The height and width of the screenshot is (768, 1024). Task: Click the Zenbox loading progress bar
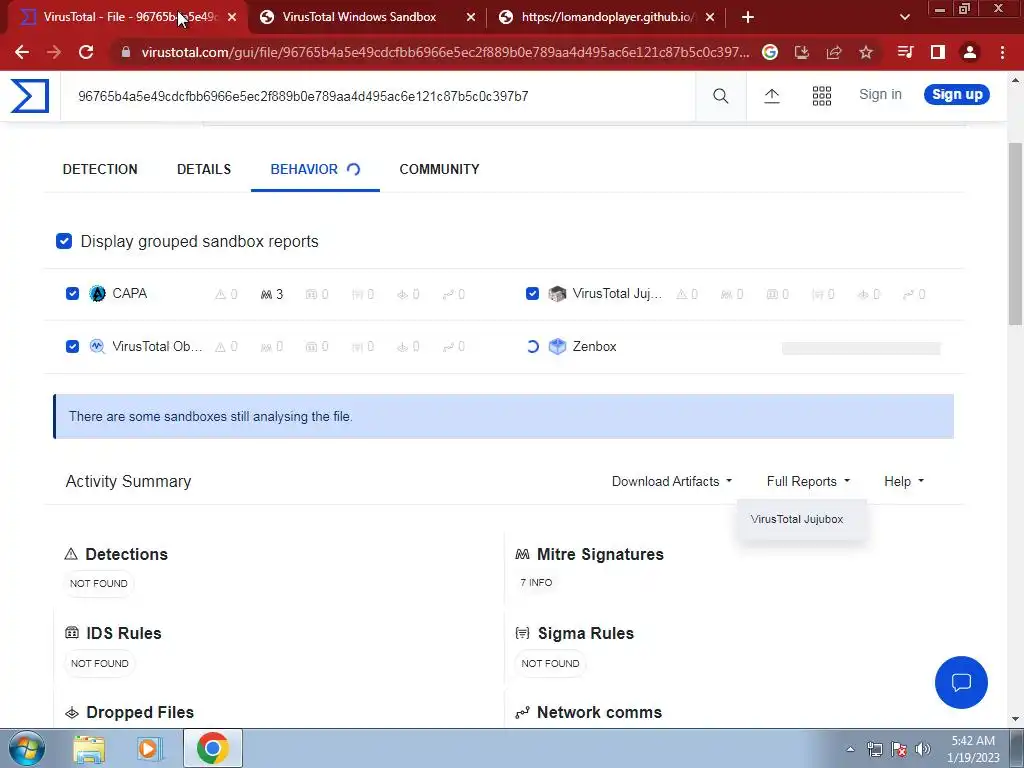[861, 348]
